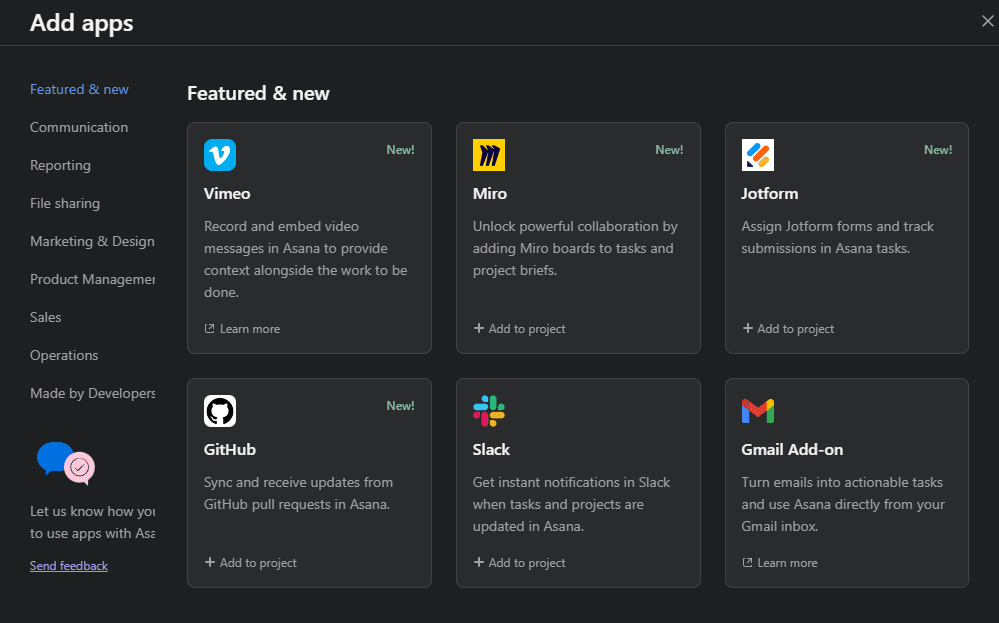Add Miro to project
Screen dimensions: 999x623
[519, 329]
